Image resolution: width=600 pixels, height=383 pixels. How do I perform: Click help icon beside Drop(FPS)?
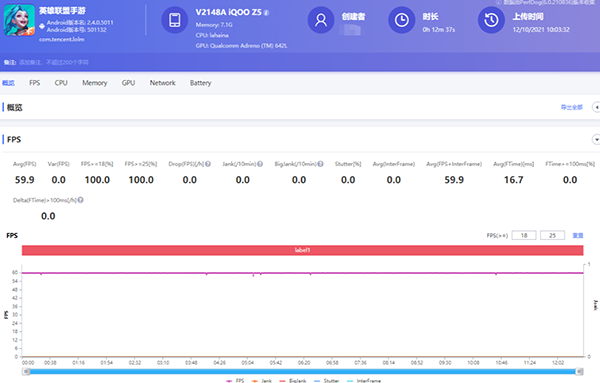click(208, 164)
